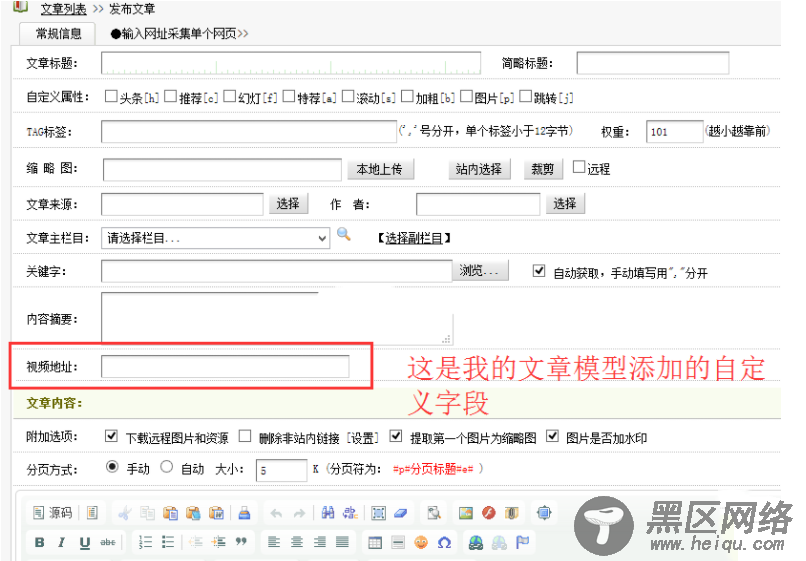This screenshot has height=561, width=806.
Task: Justify text alignment
Action: click(342, 542)
